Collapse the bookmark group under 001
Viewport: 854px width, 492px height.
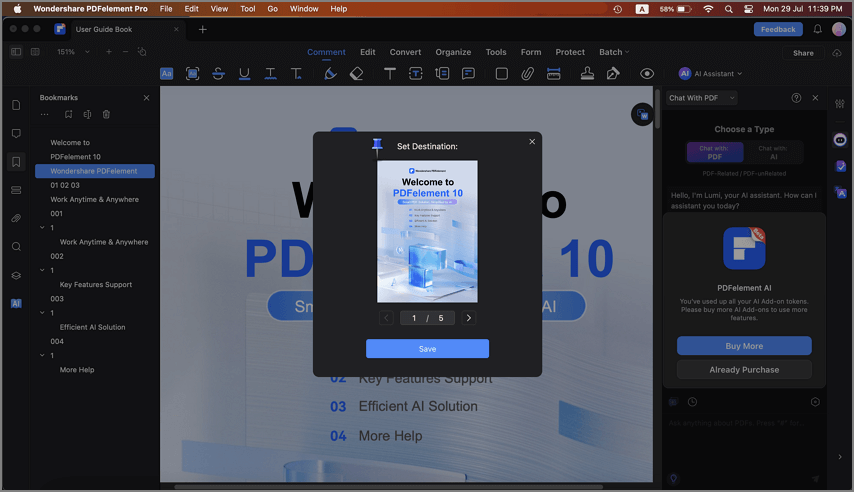pos(42,228)
